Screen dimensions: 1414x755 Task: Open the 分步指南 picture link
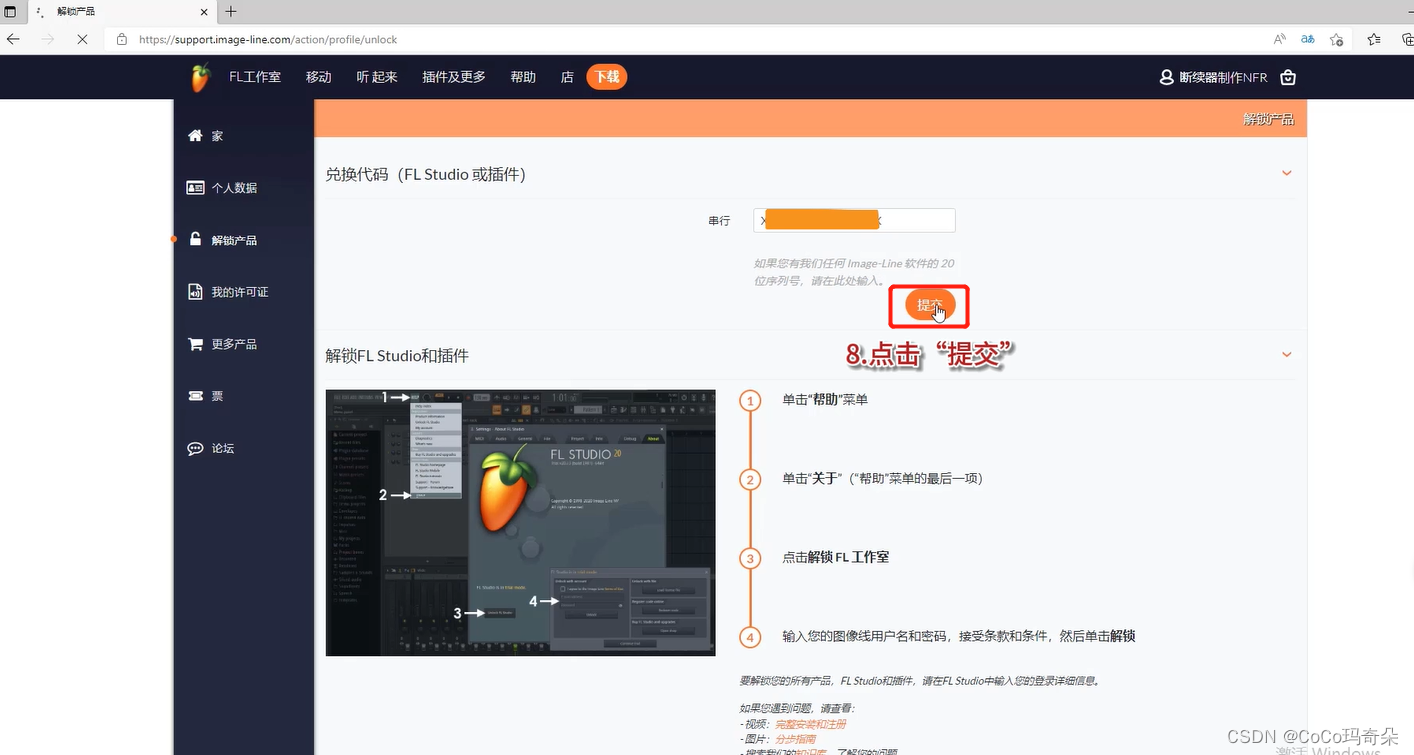(795, 739)
